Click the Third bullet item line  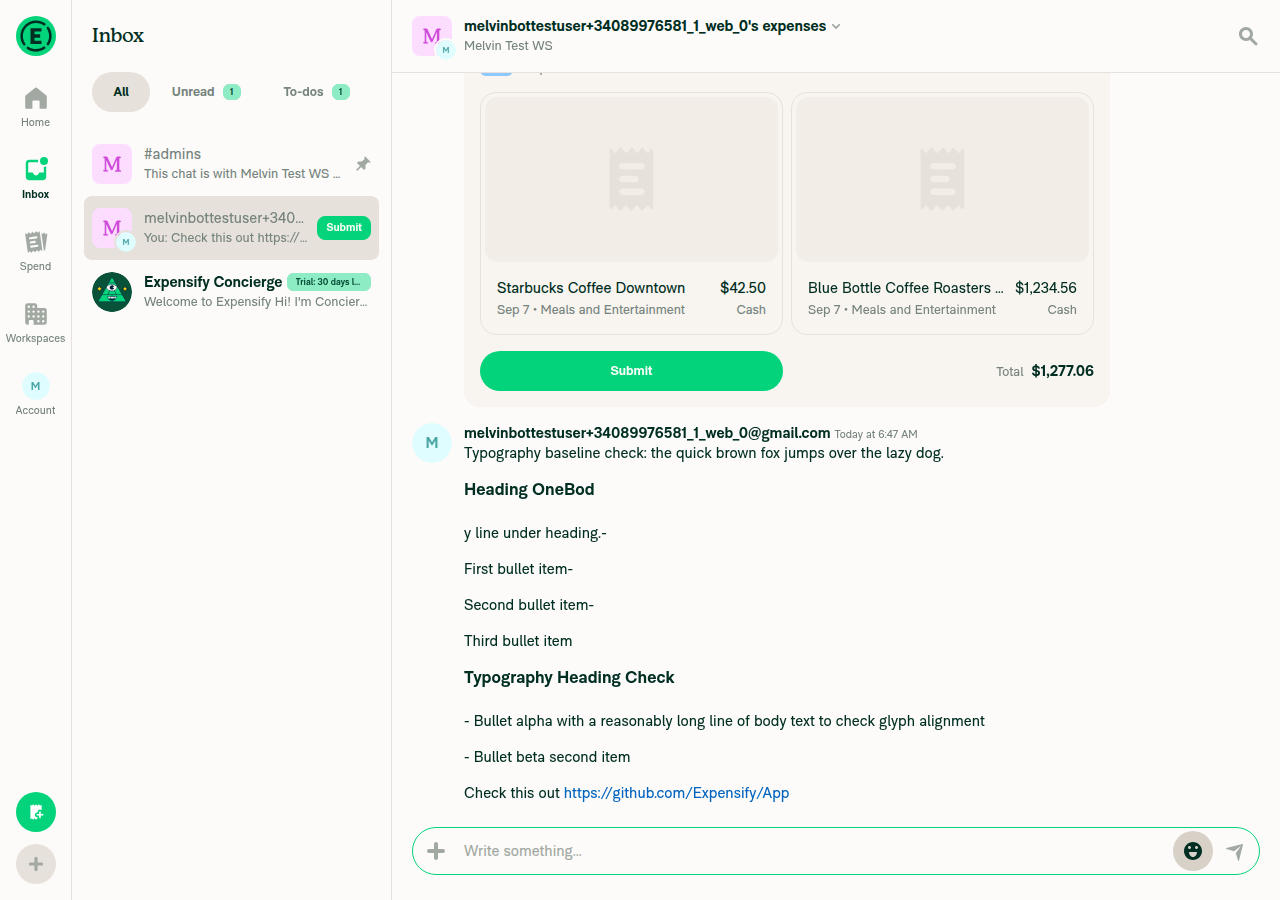point(518,641)
